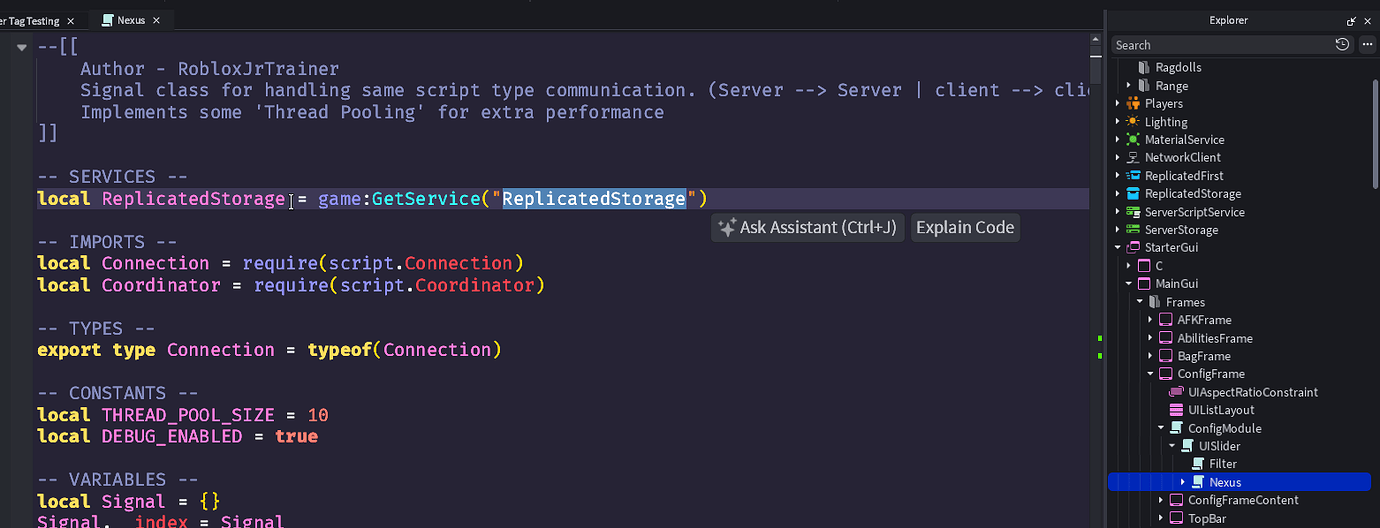Click the Ask Assistant button
The image size is (1380, 528).
pyautogui.click(x=808, y=228)
